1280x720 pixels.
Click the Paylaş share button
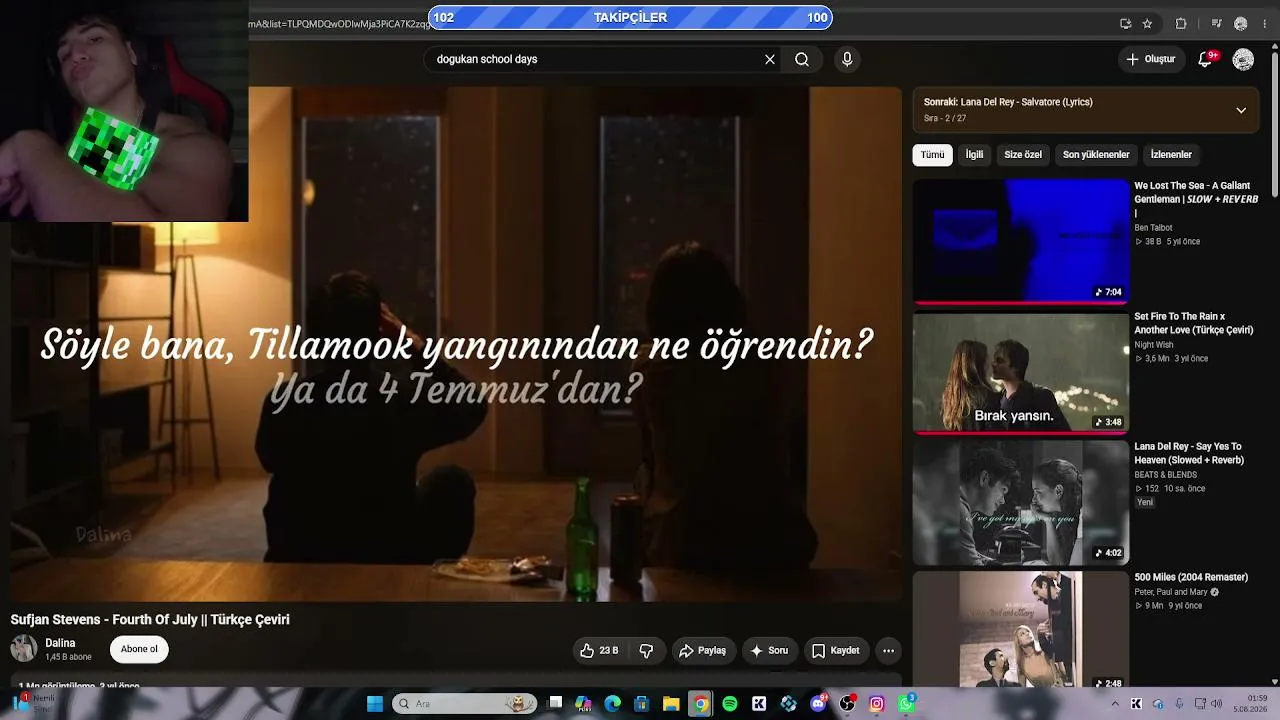pos(703,651)
